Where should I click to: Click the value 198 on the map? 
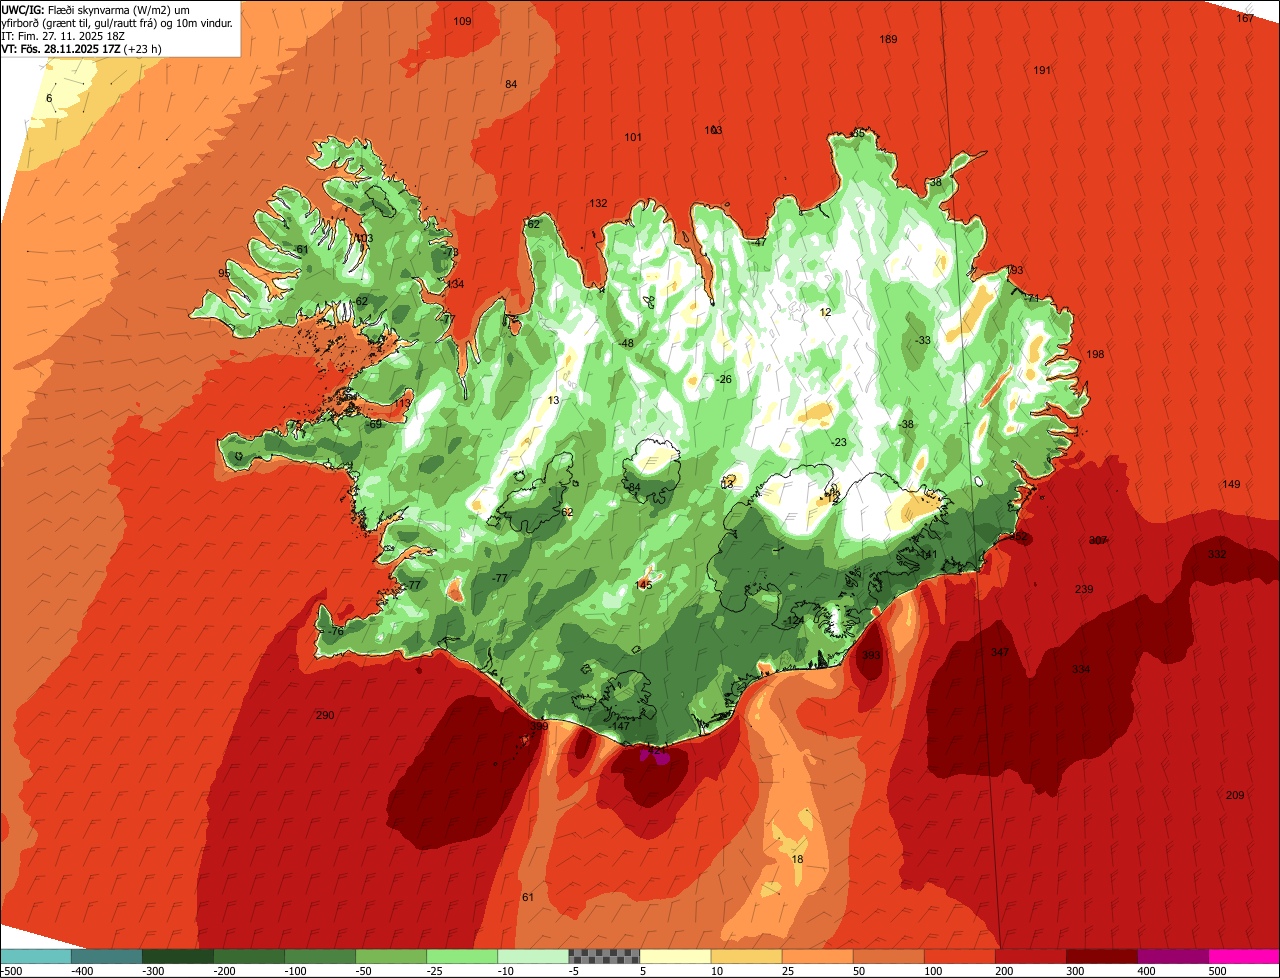1095,354
